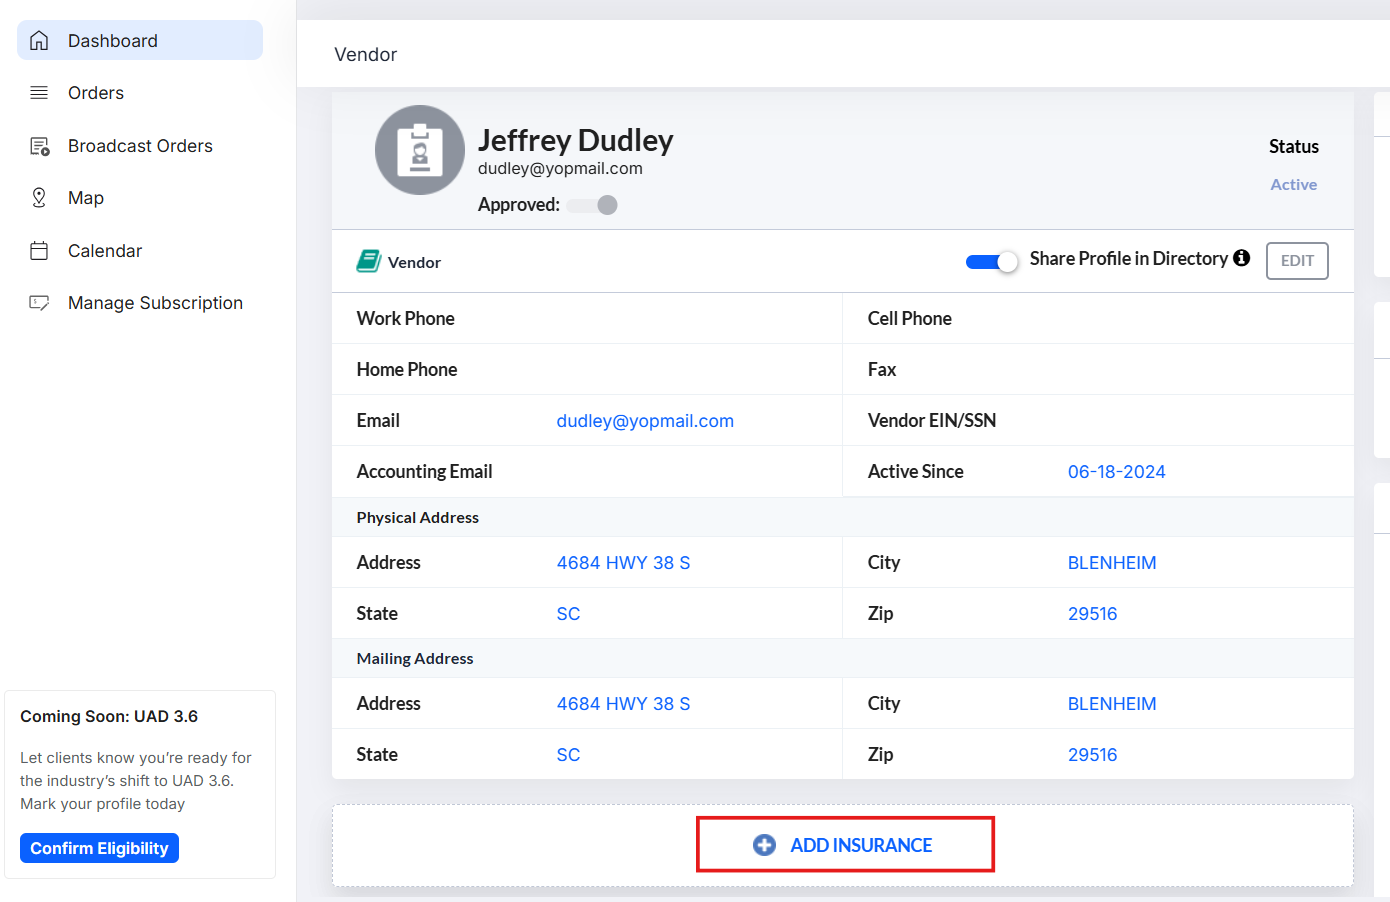
Task: Click the Mailing Address state SC
Action: [568, 755]
